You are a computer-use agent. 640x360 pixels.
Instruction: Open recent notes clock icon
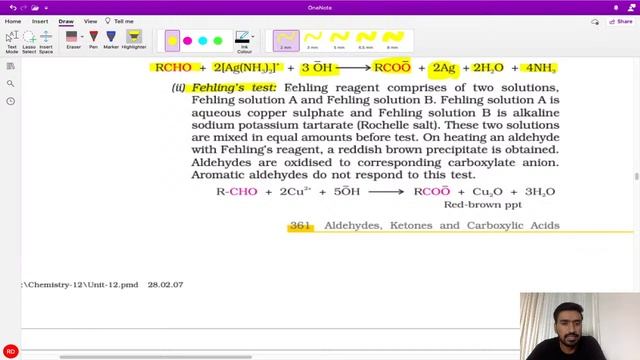(x=11, y=101)
